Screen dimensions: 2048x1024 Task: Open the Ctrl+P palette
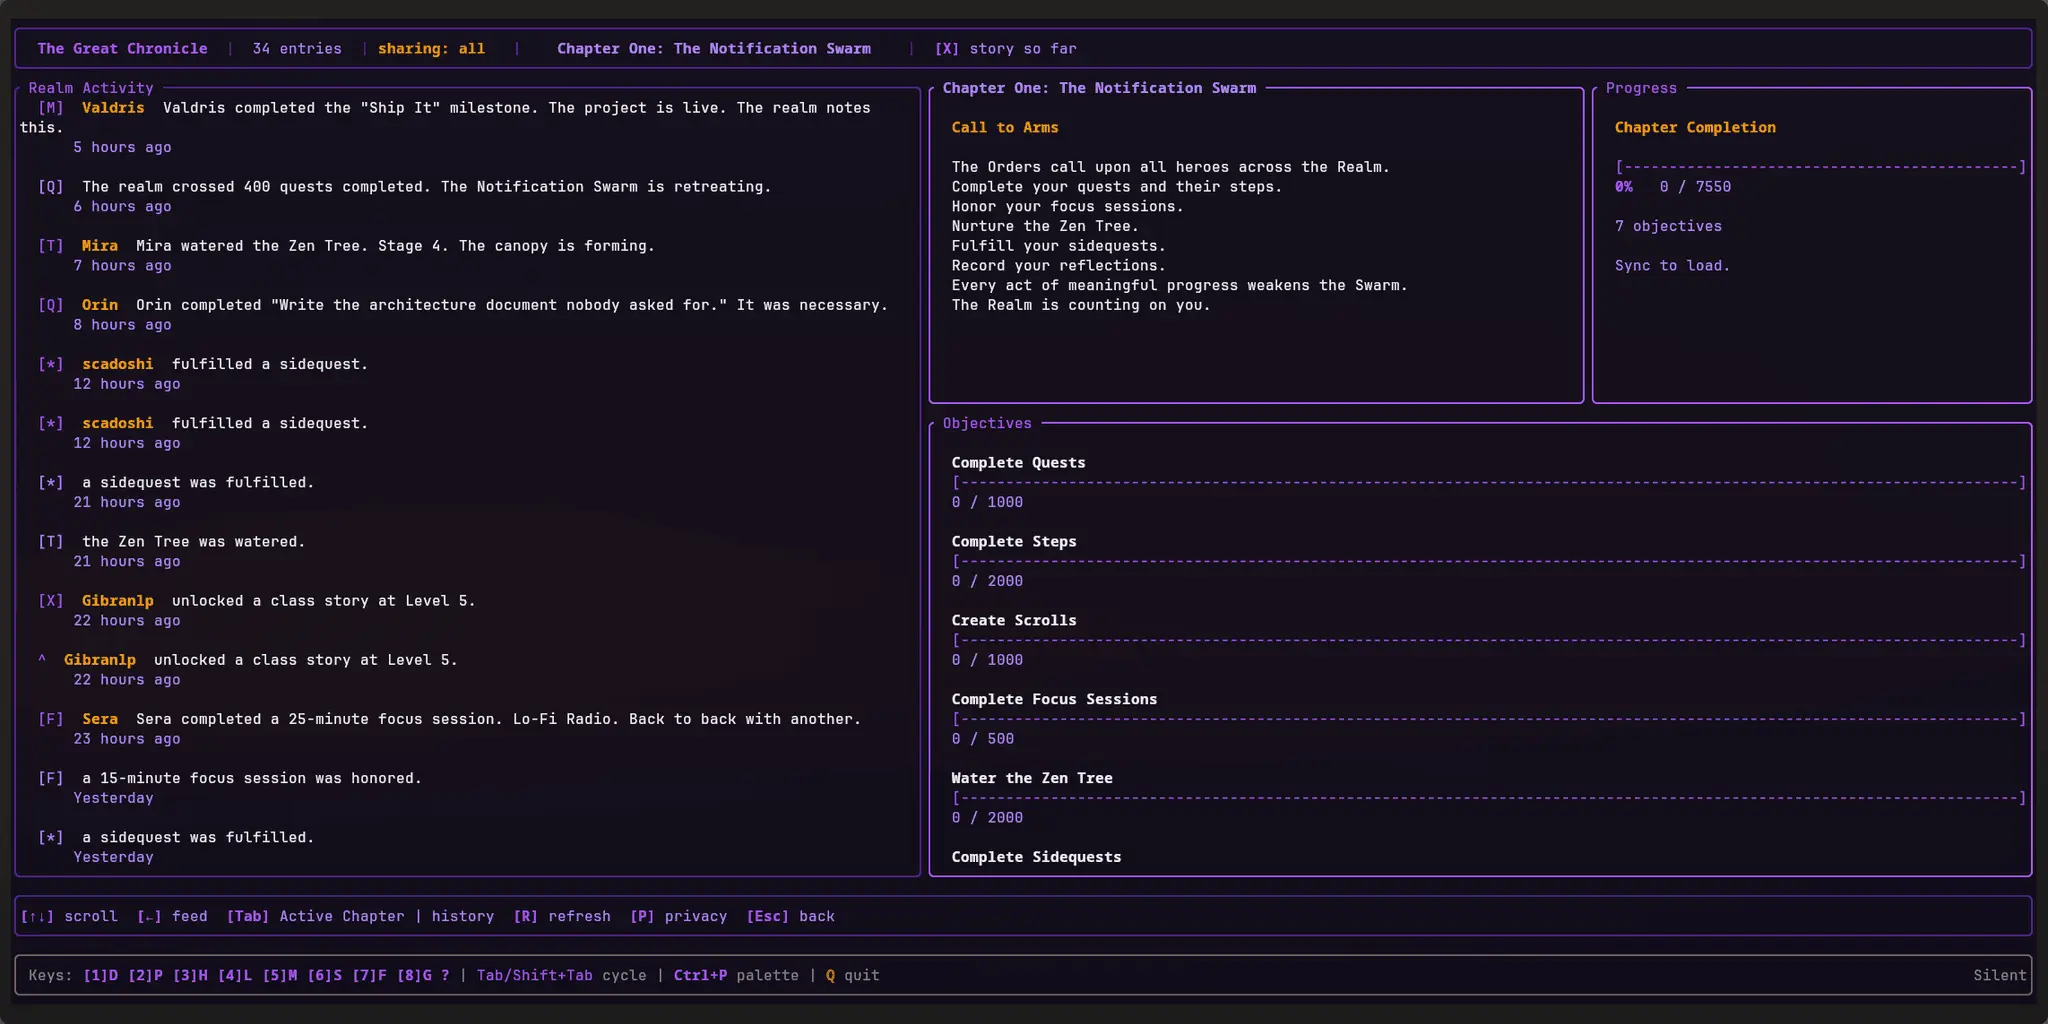736,976
